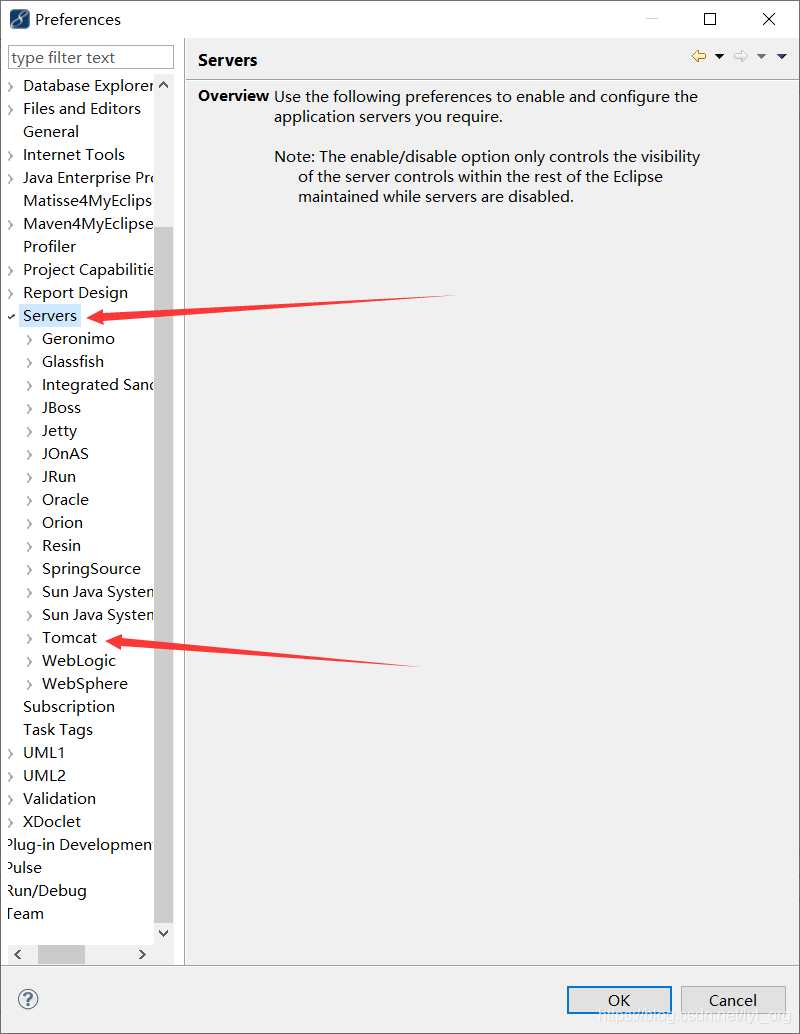The width and height of the screenshot is (800, 1034).
Task: Expand the Geronimo server node
Action: click(30, 340)
